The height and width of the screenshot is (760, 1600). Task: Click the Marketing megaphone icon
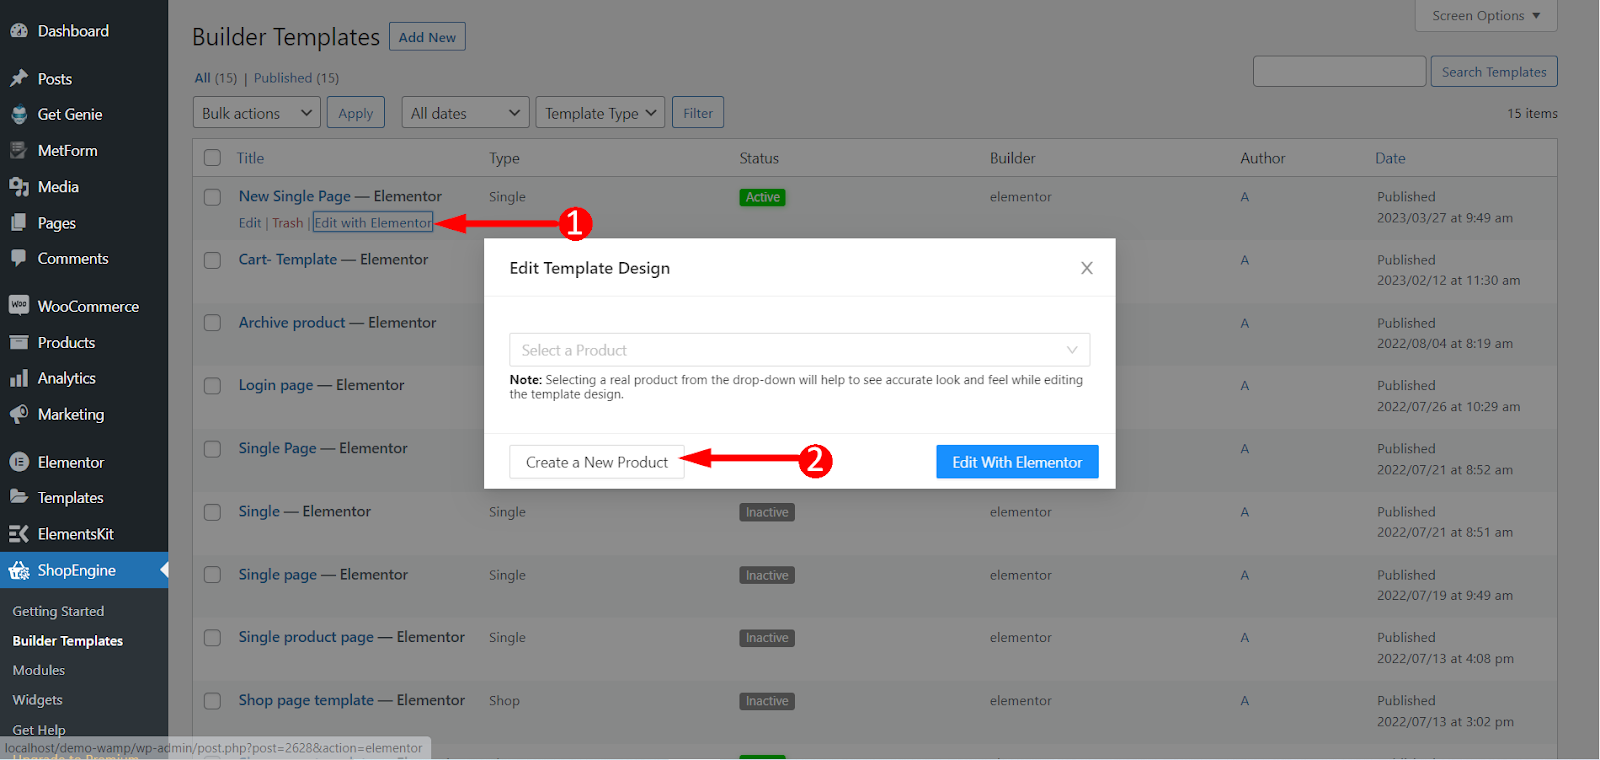[x=19, y=414]
